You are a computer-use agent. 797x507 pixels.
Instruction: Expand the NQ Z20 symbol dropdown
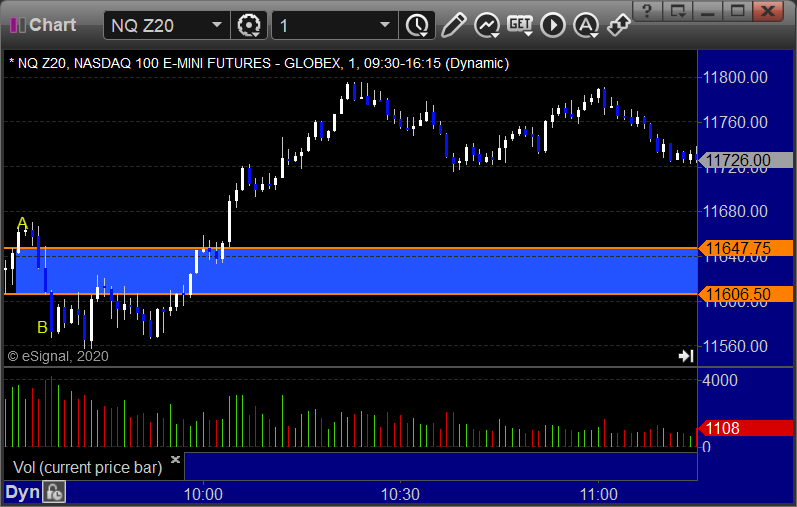217,25
